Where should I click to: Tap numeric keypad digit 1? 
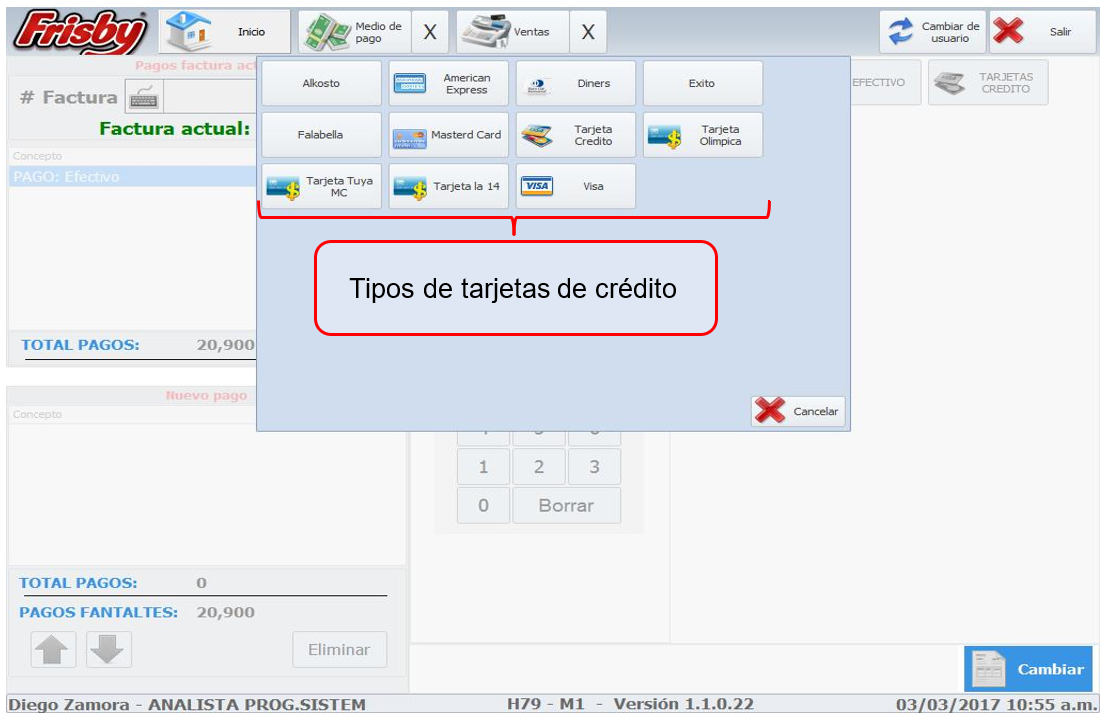pyautogui.click(x=483, y=466)
